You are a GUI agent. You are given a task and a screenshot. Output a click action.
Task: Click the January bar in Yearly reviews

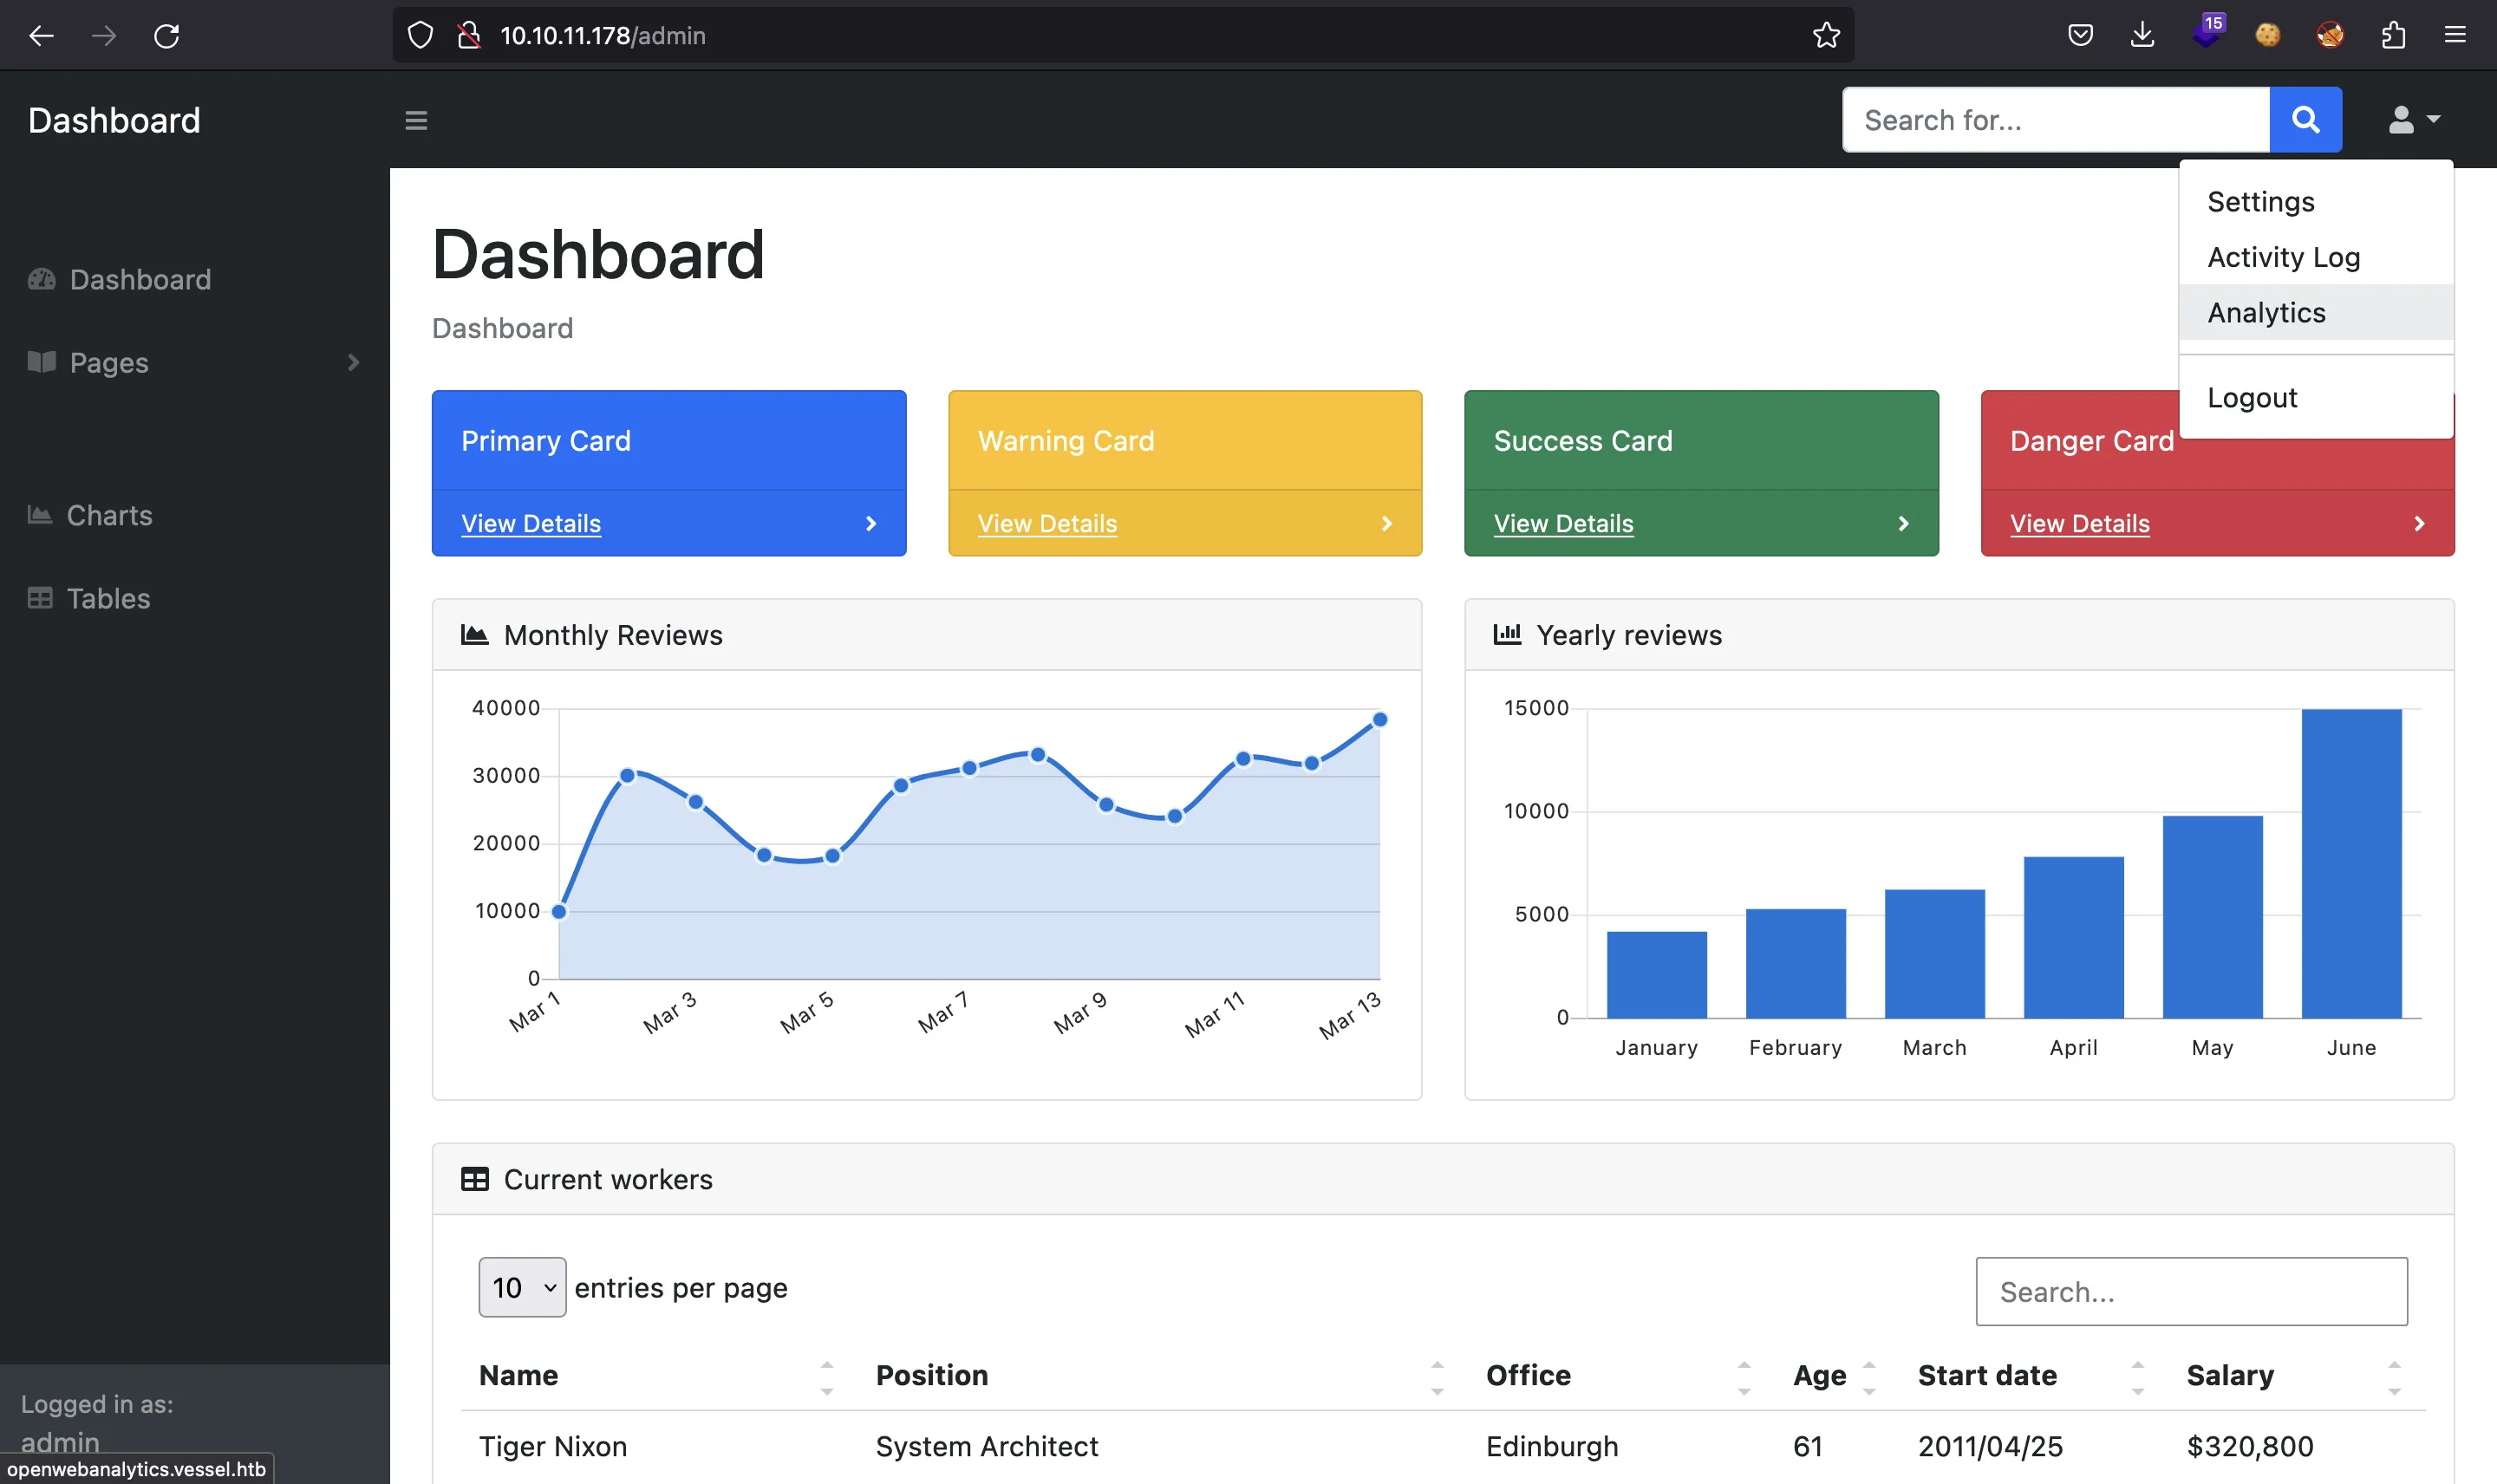pyautogui.click(x=1656, y=975)
